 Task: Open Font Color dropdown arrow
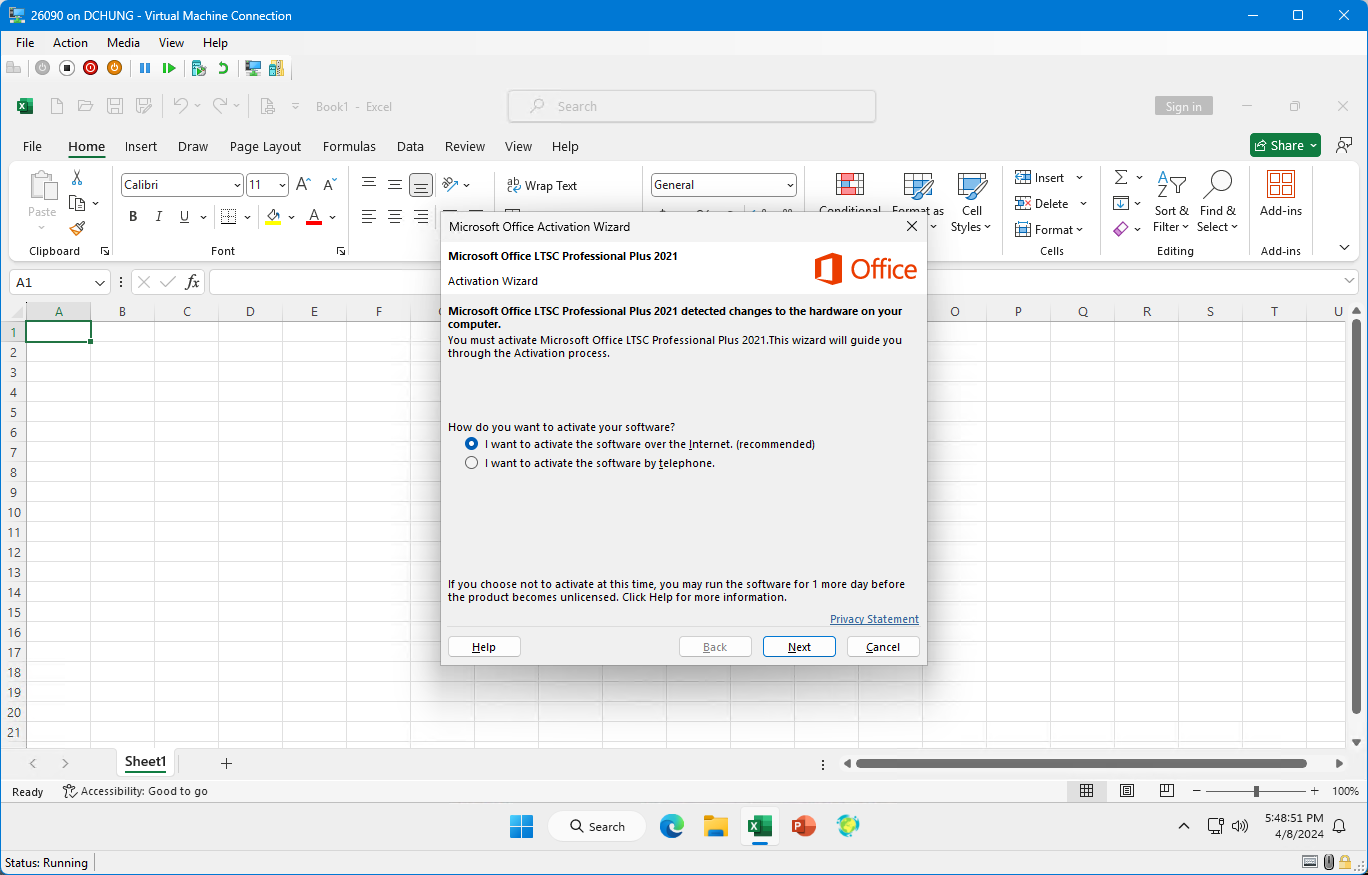[333, 217]
